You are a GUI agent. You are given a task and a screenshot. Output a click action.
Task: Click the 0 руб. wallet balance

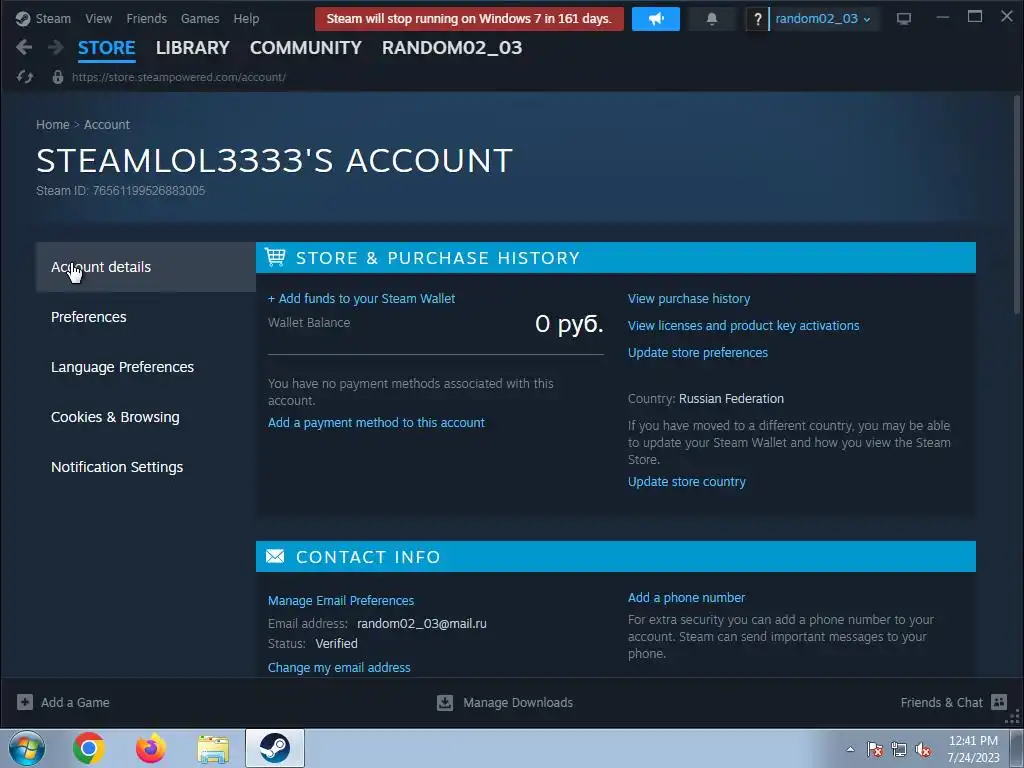(569, 323)
